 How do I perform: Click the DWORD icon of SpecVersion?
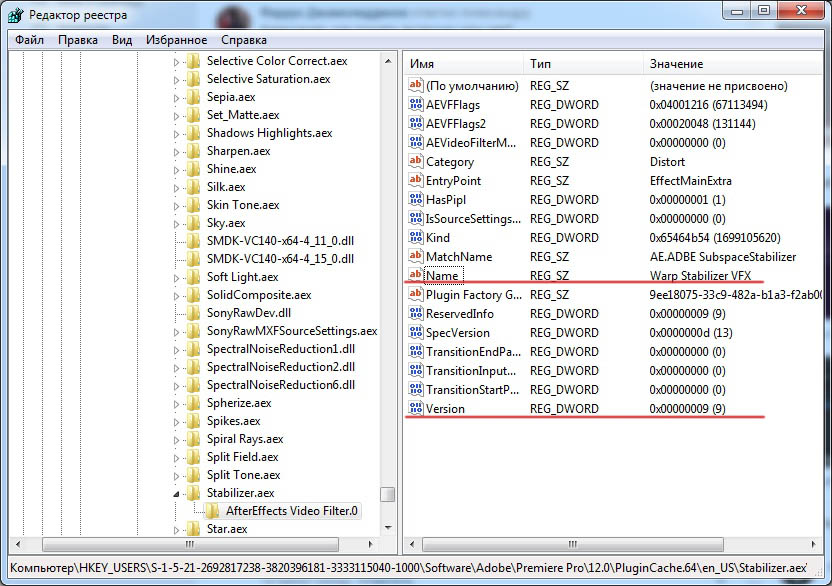(x=415, y=332)
